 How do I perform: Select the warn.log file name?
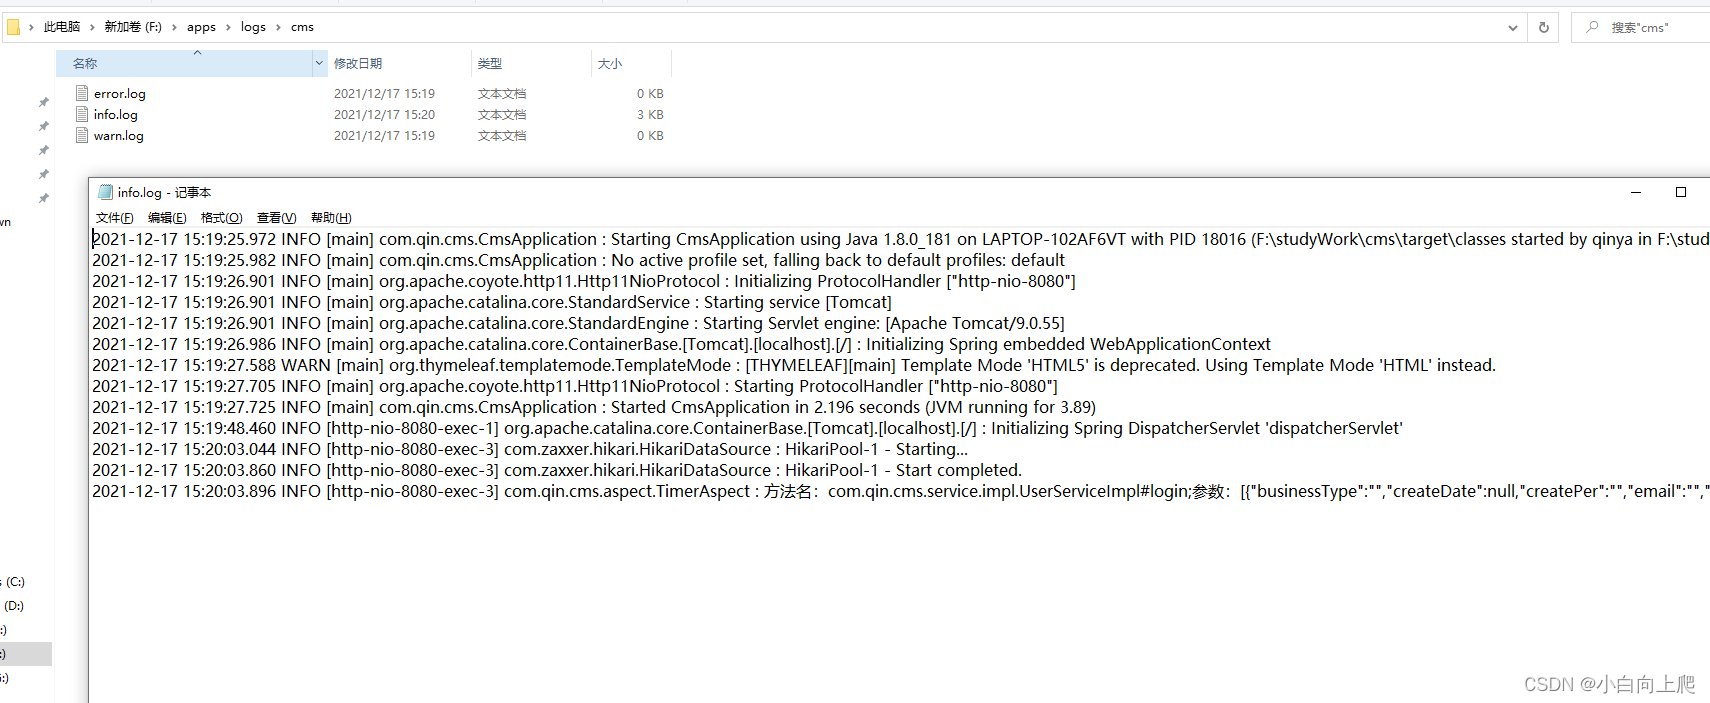119,135
